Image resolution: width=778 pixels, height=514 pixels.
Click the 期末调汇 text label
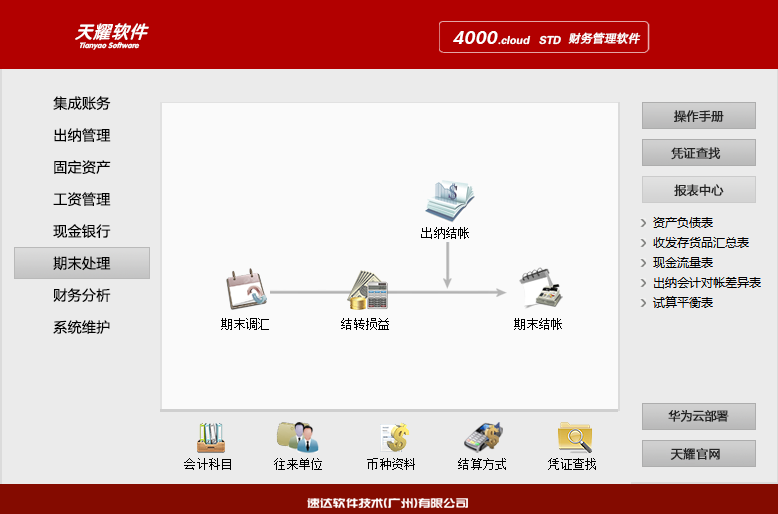[245, 324]
